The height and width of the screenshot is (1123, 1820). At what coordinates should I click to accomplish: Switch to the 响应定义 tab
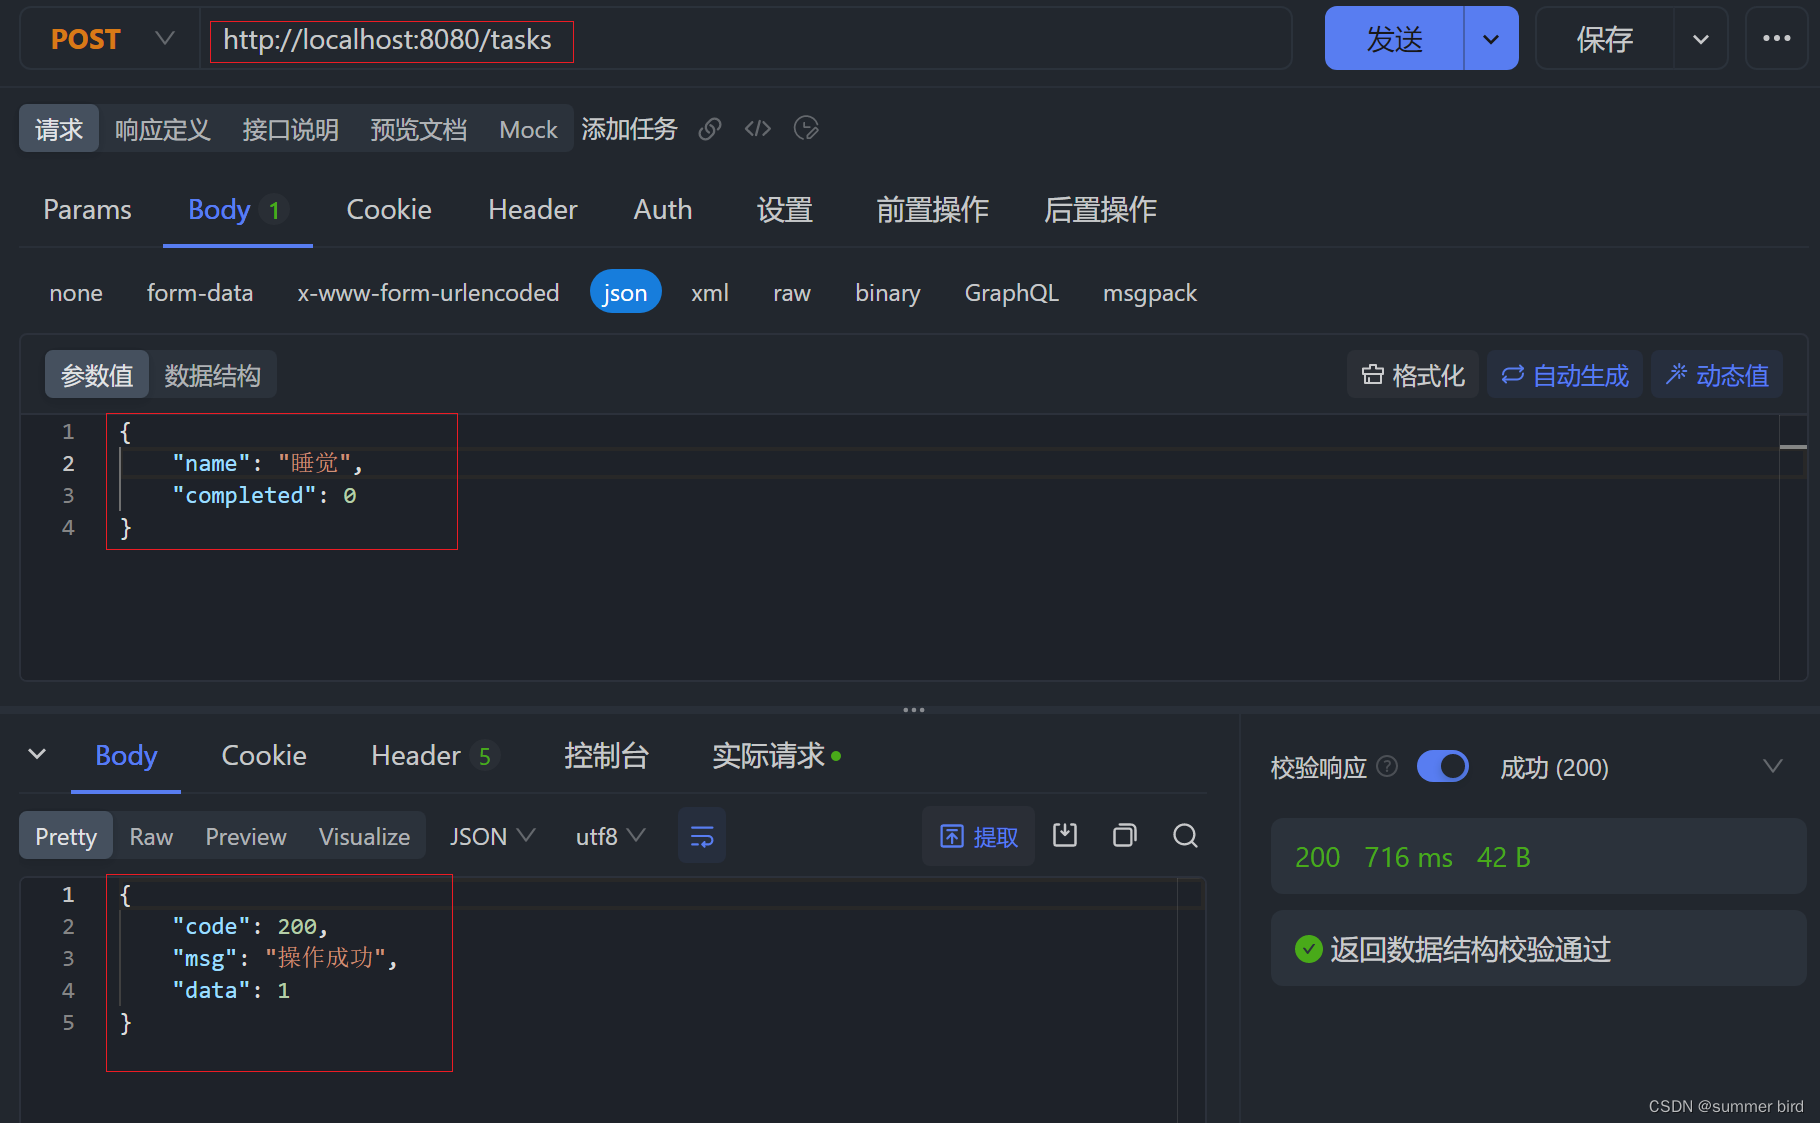[163, 129]
